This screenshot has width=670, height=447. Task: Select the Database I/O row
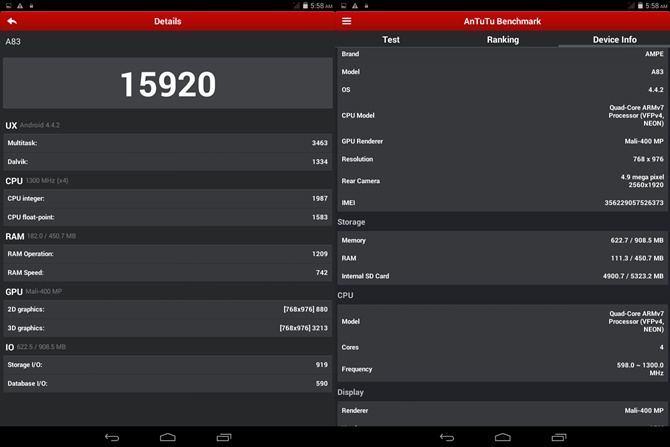click(168, 384)
